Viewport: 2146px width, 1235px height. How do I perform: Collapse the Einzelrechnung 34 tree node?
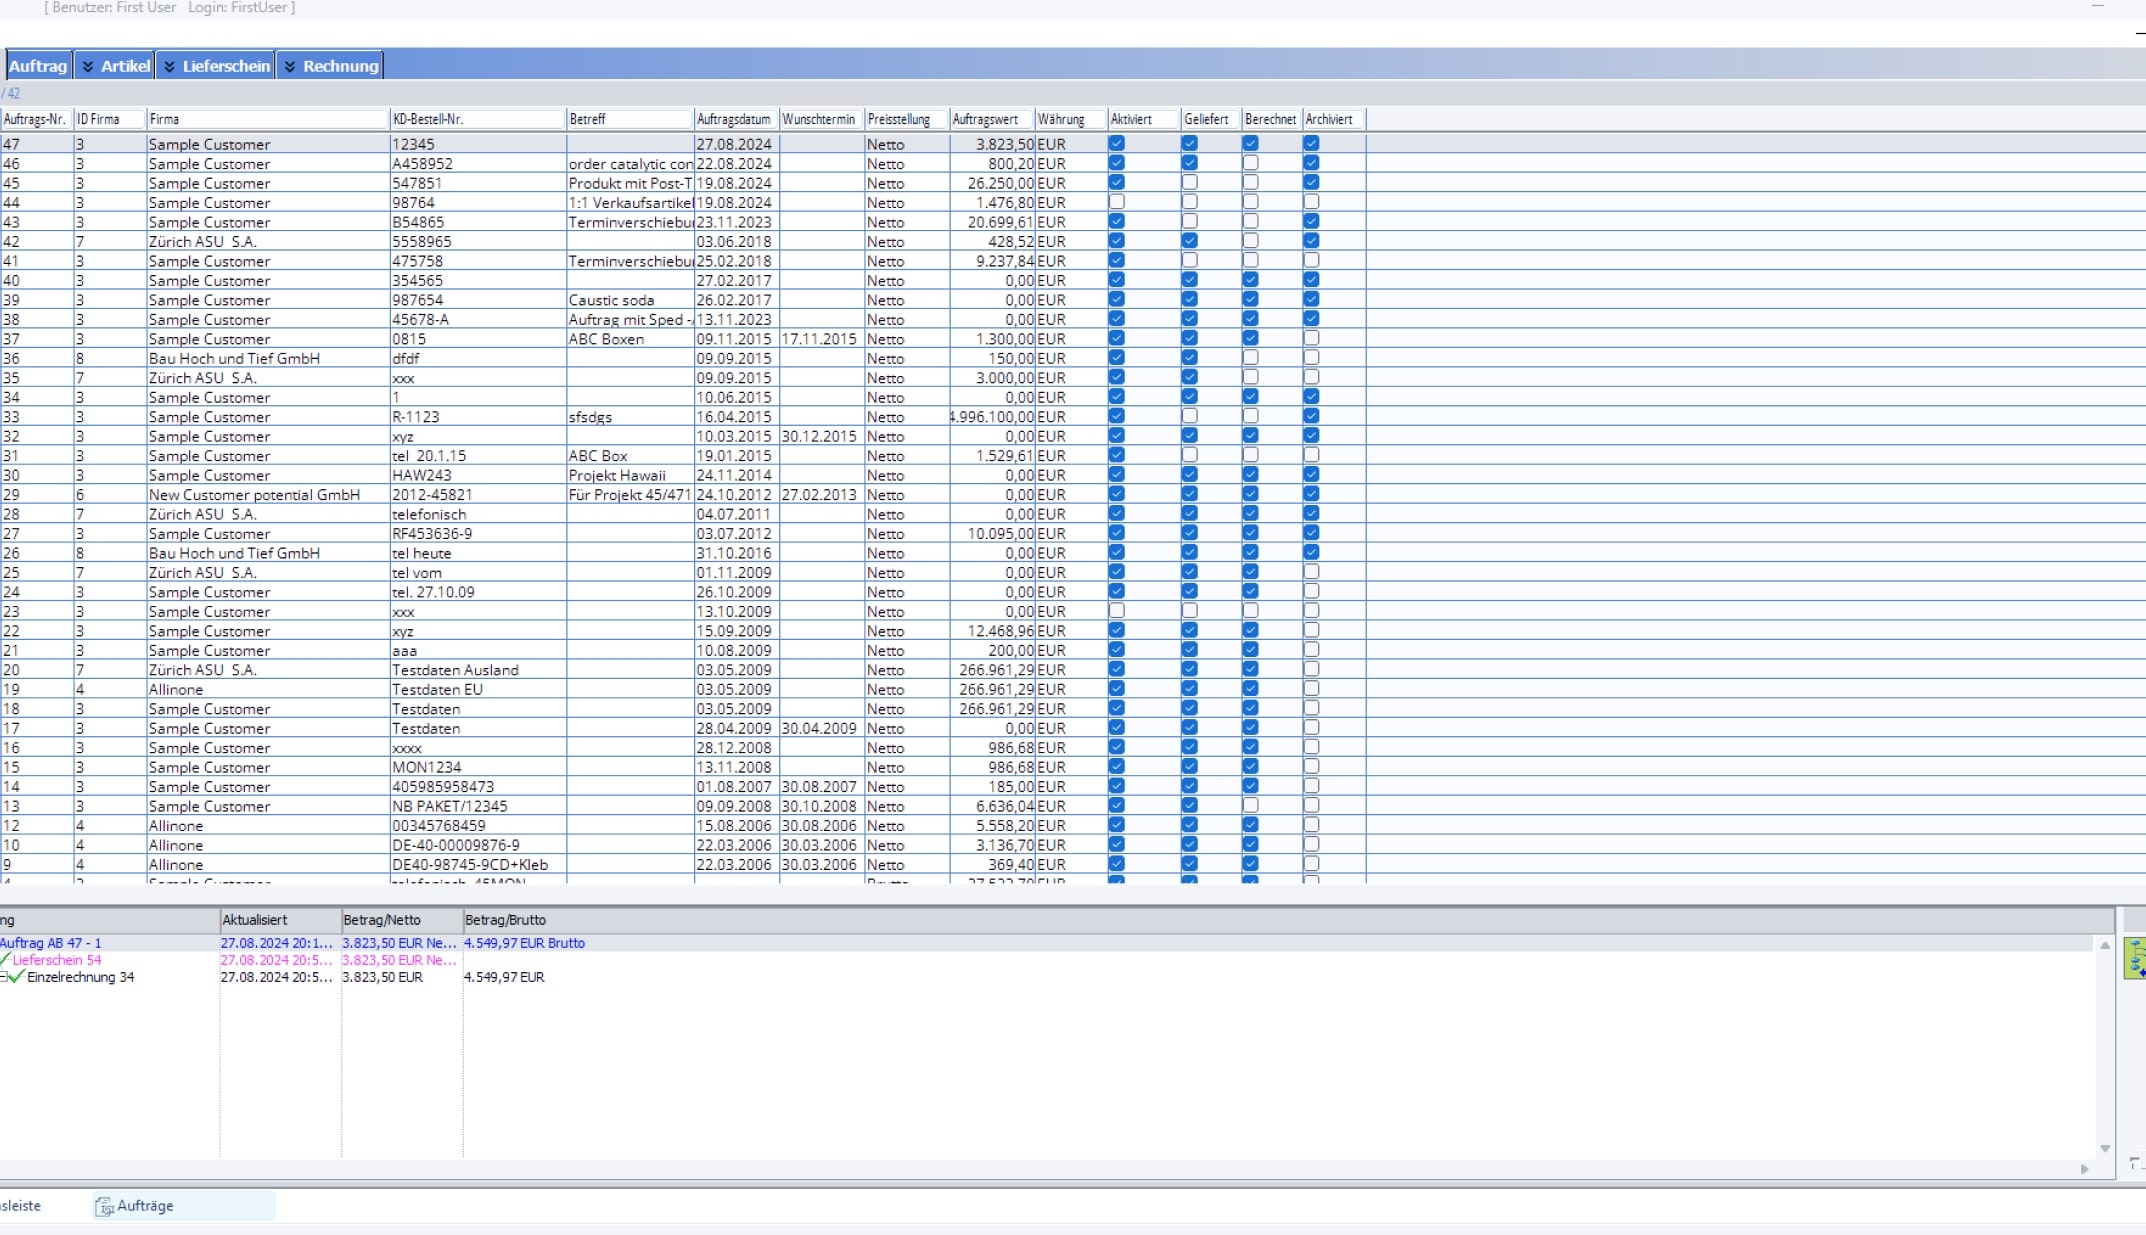coord(3,977)
